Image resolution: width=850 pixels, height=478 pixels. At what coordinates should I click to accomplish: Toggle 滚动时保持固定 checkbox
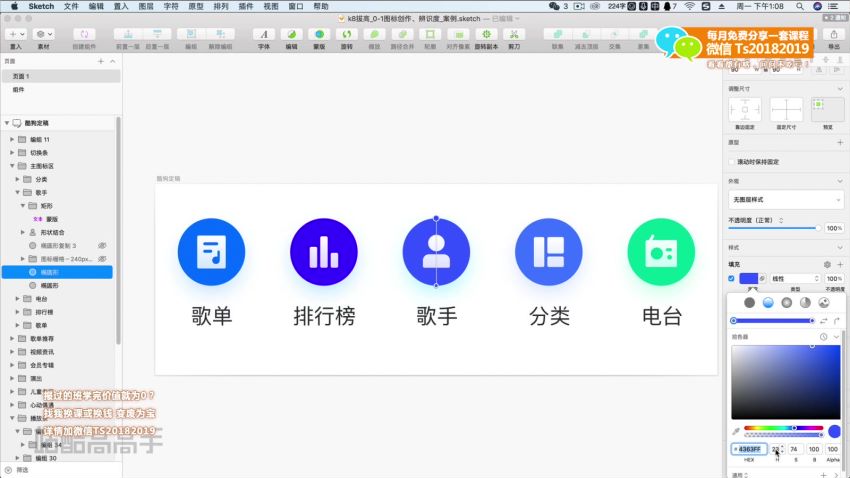[x=732, y=162]
